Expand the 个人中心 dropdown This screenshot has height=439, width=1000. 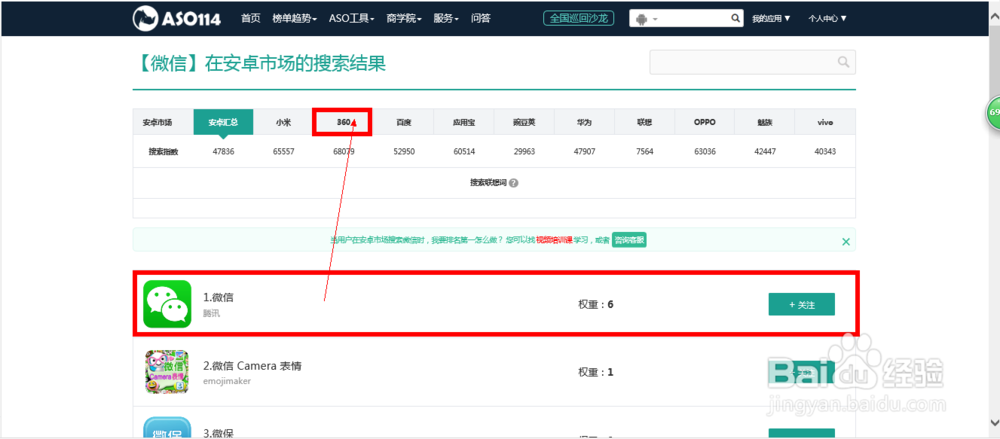827,19
